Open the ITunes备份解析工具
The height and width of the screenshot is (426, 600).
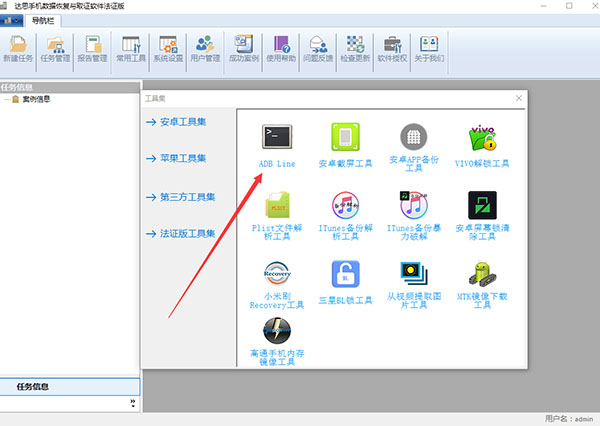tap(345, 216)
